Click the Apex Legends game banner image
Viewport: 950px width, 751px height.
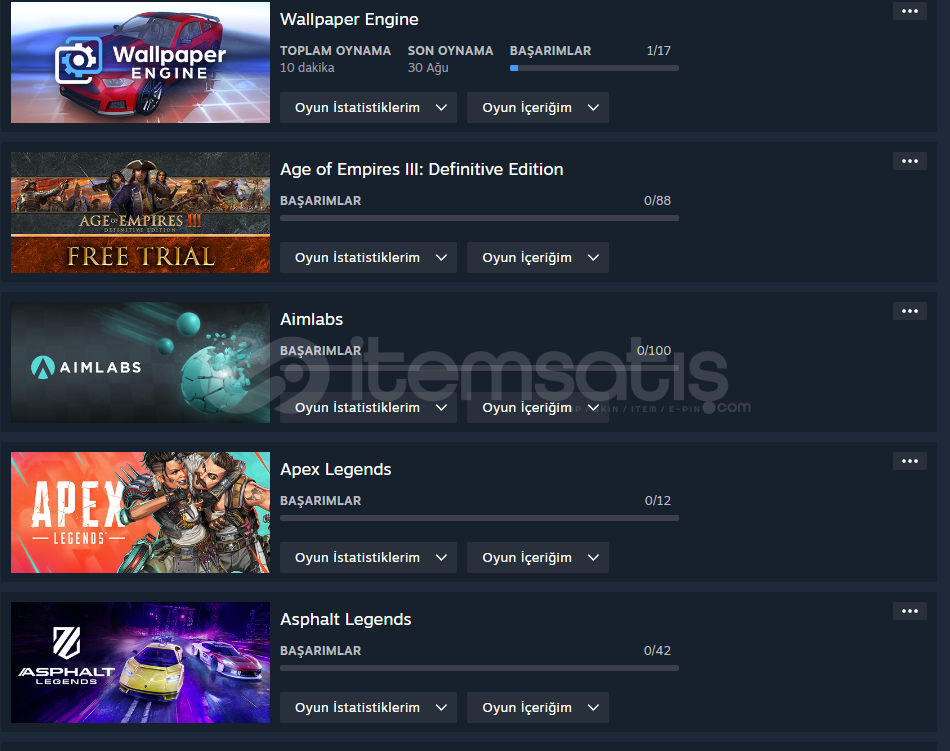click(x=141, y=512)
